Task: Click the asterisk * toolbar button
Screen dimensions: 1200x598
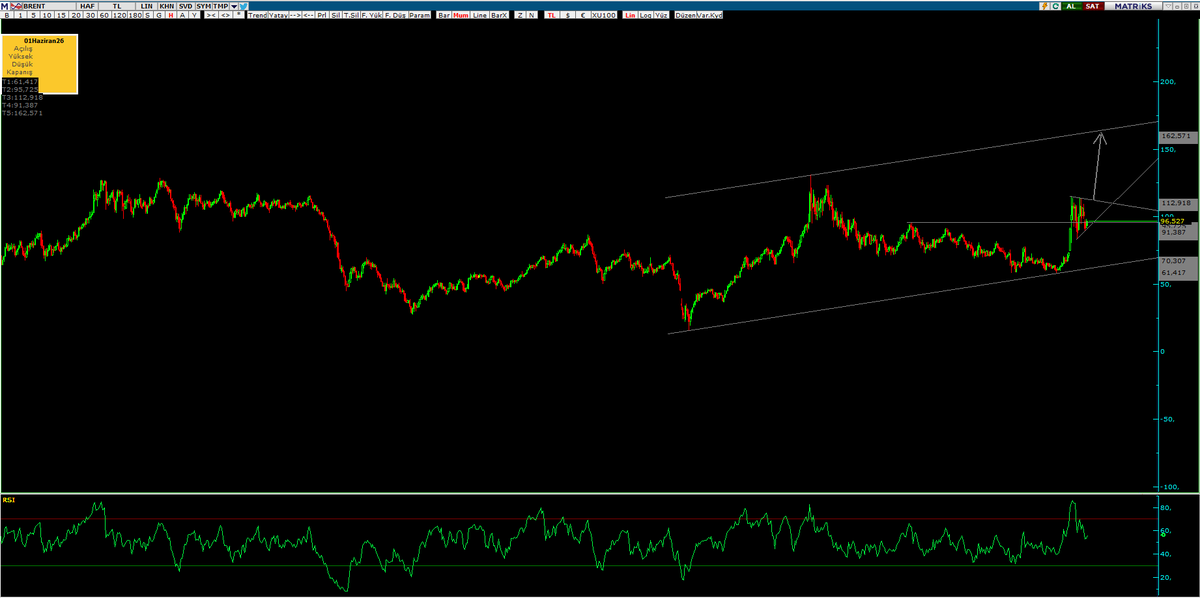Action: [x=238, y=15]
